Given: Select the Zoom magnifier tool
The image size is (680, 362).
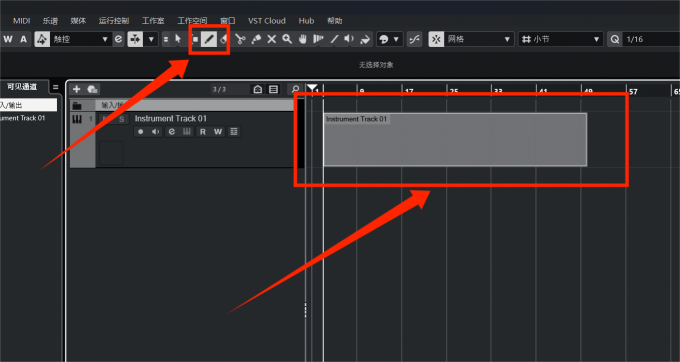Looking at the screenshot, I should tap(287, 39).
